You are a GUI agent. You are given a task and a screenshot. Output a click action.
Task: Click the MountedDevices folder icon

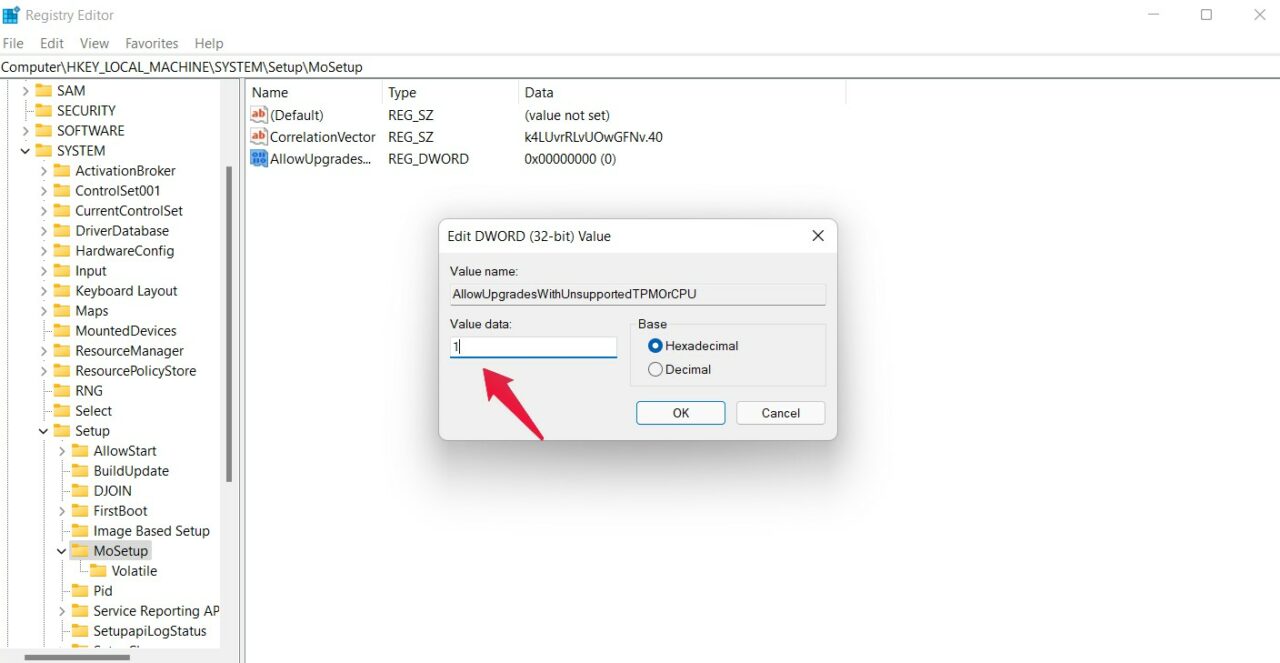coord(62,330)
